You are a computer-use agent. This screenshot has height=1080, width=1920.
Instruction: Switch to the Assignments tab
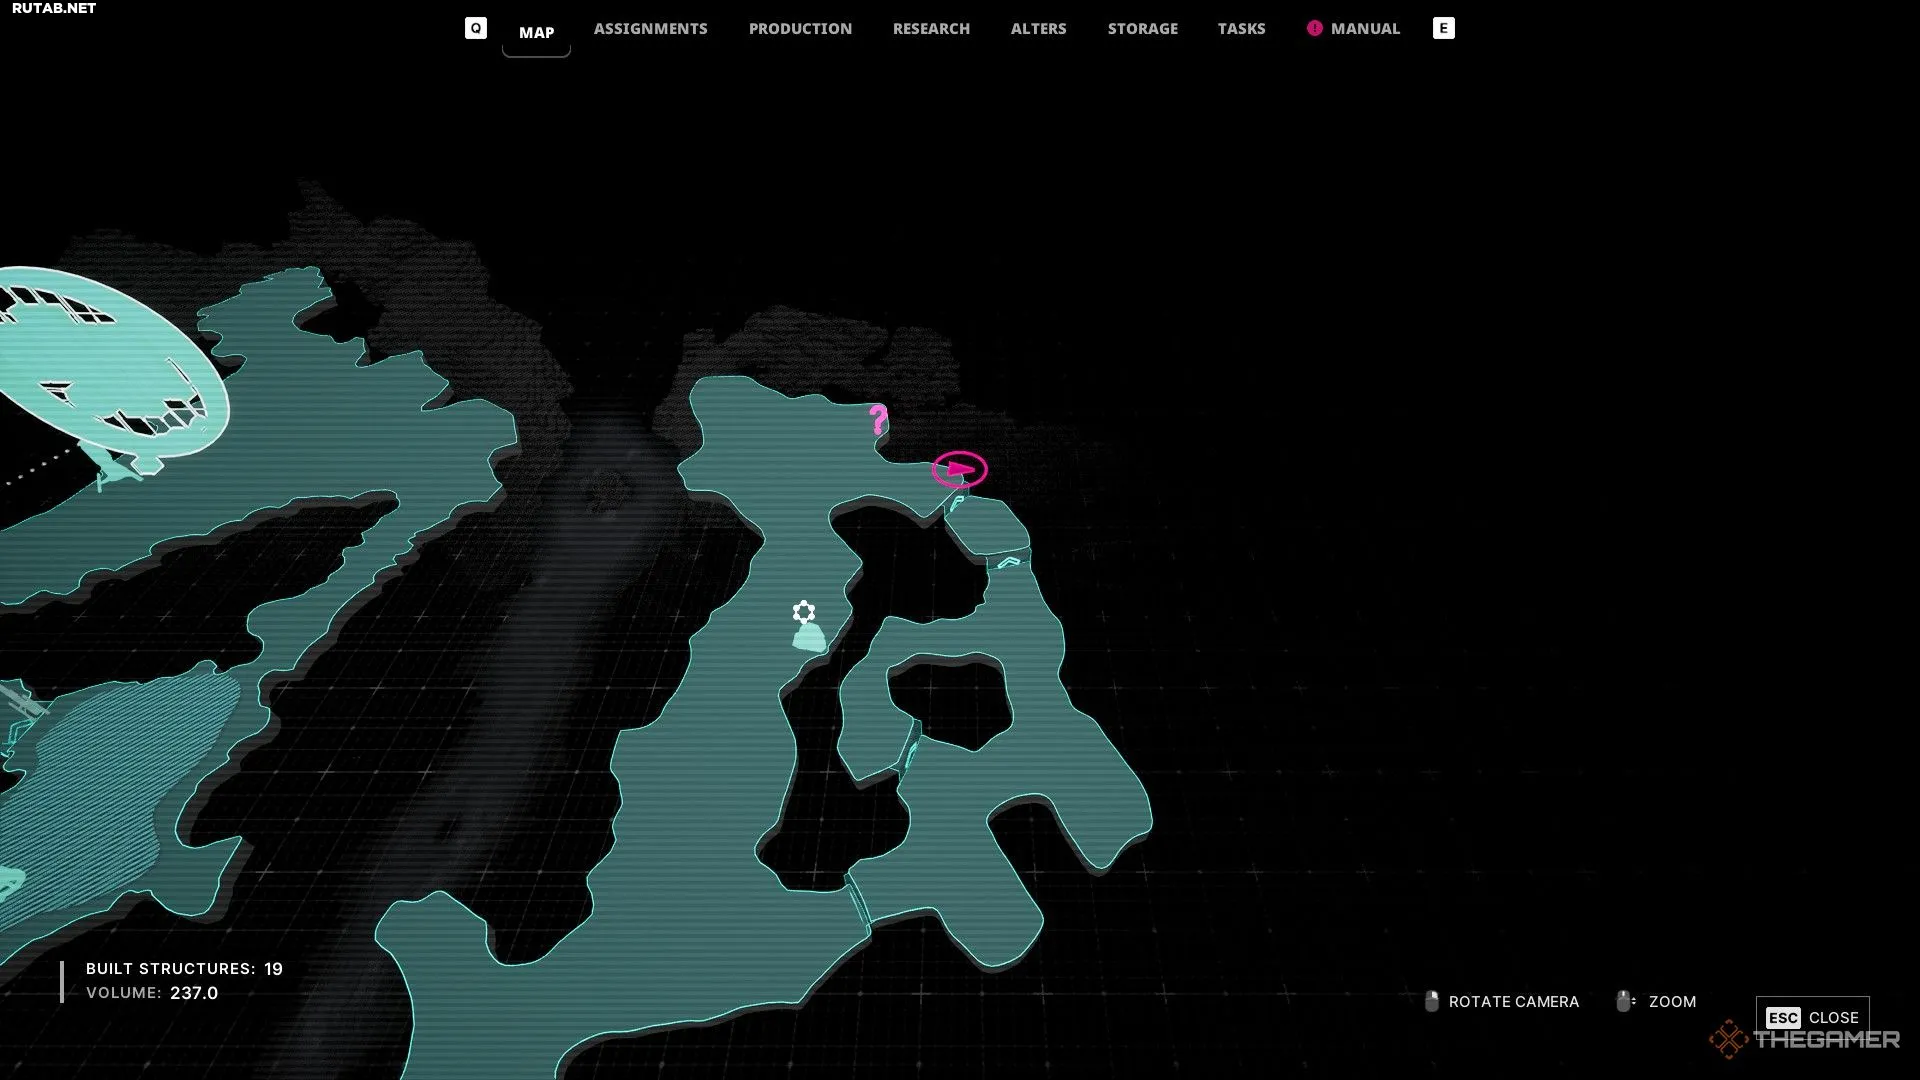[x=650, y=29]
